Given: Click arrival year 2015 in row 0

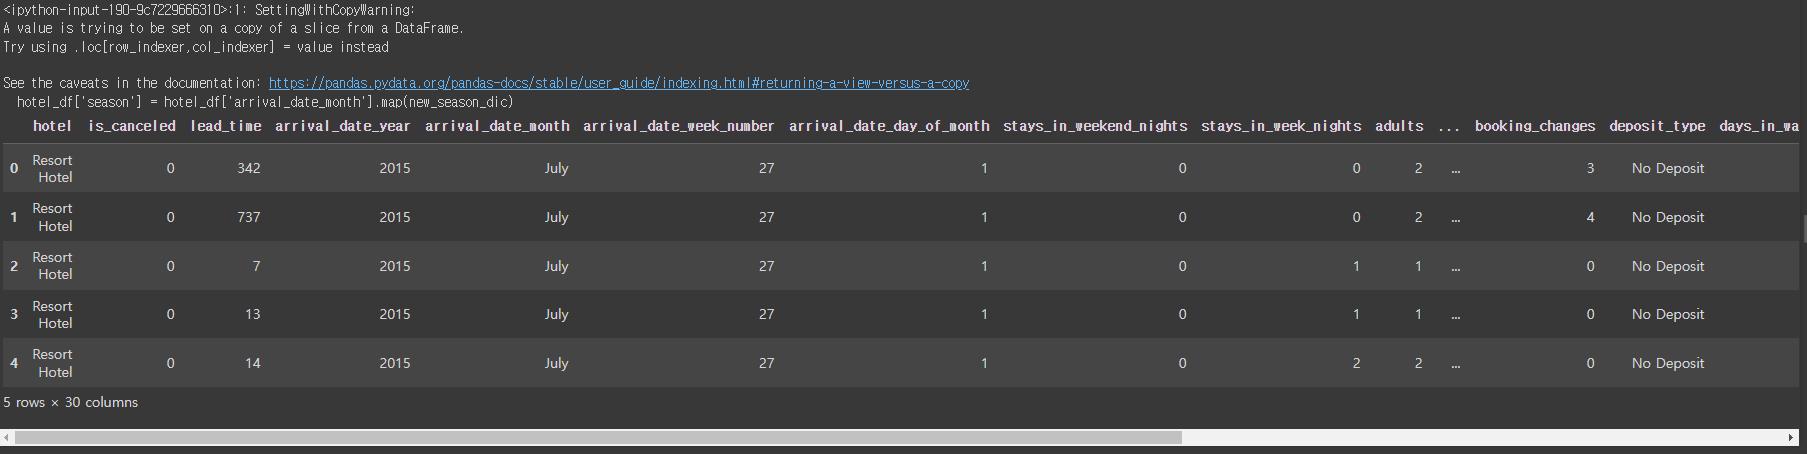Looking at the screenshot, I should [x=395, y=168].
